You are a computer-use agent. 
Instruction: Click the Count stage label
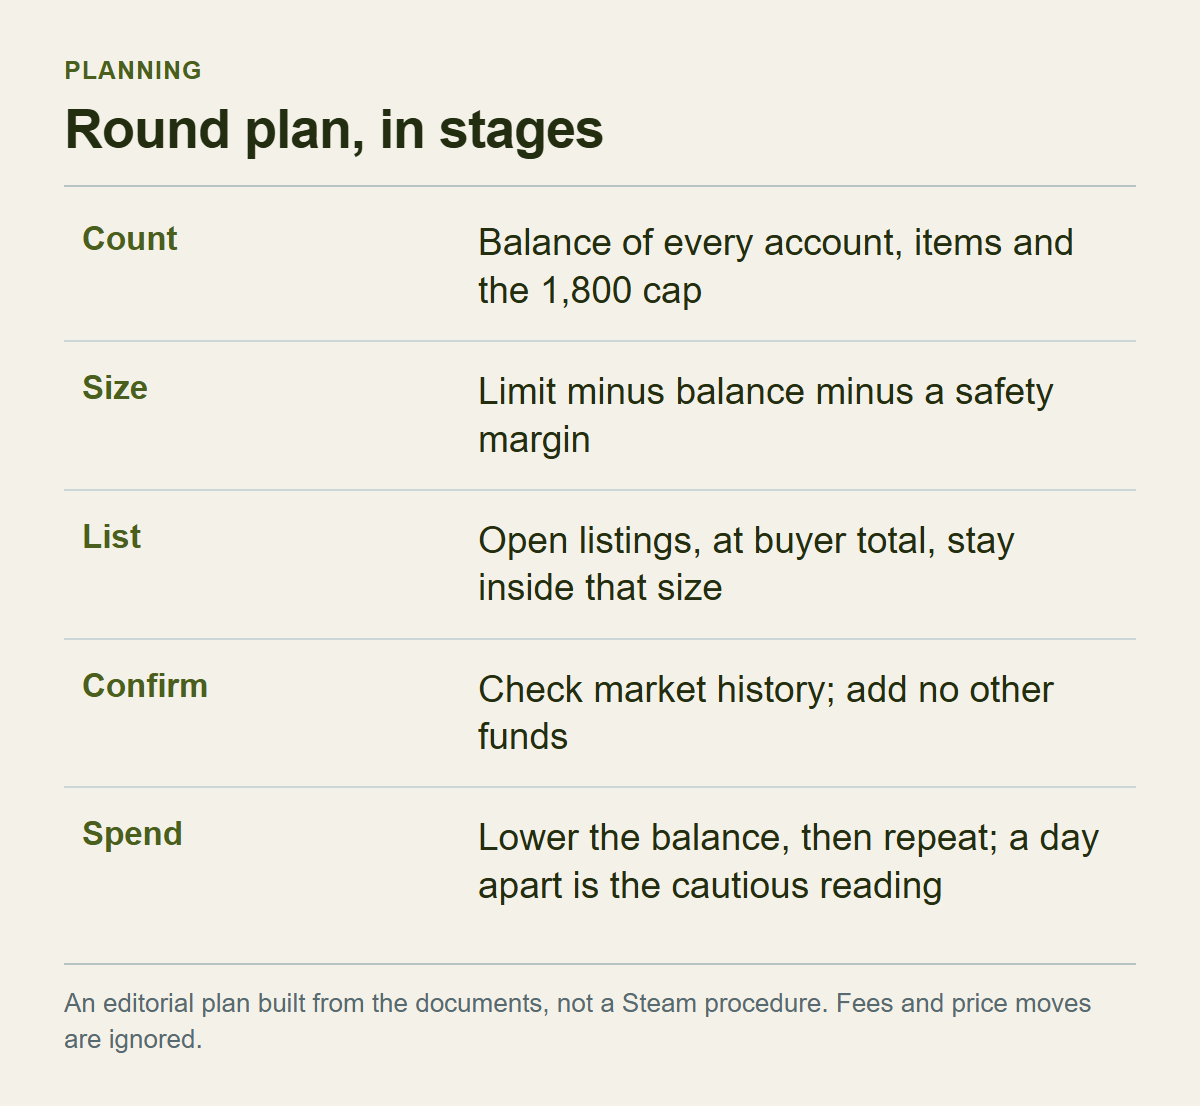[x=130, y=239]
